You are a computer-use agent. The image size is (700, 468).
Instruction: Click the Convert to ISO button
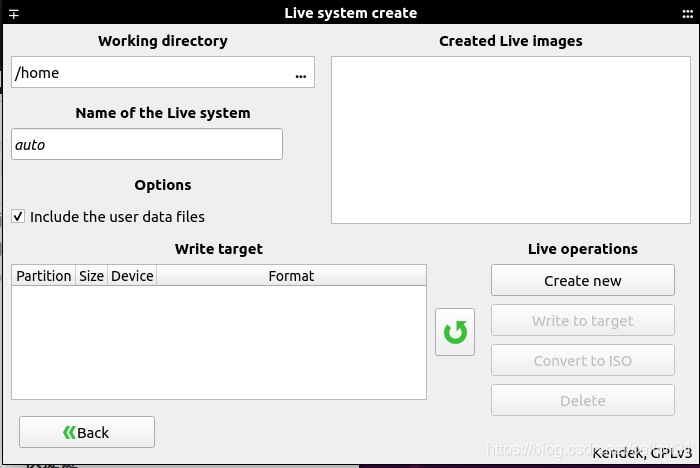pyautogui.click(x=583, y=360)
